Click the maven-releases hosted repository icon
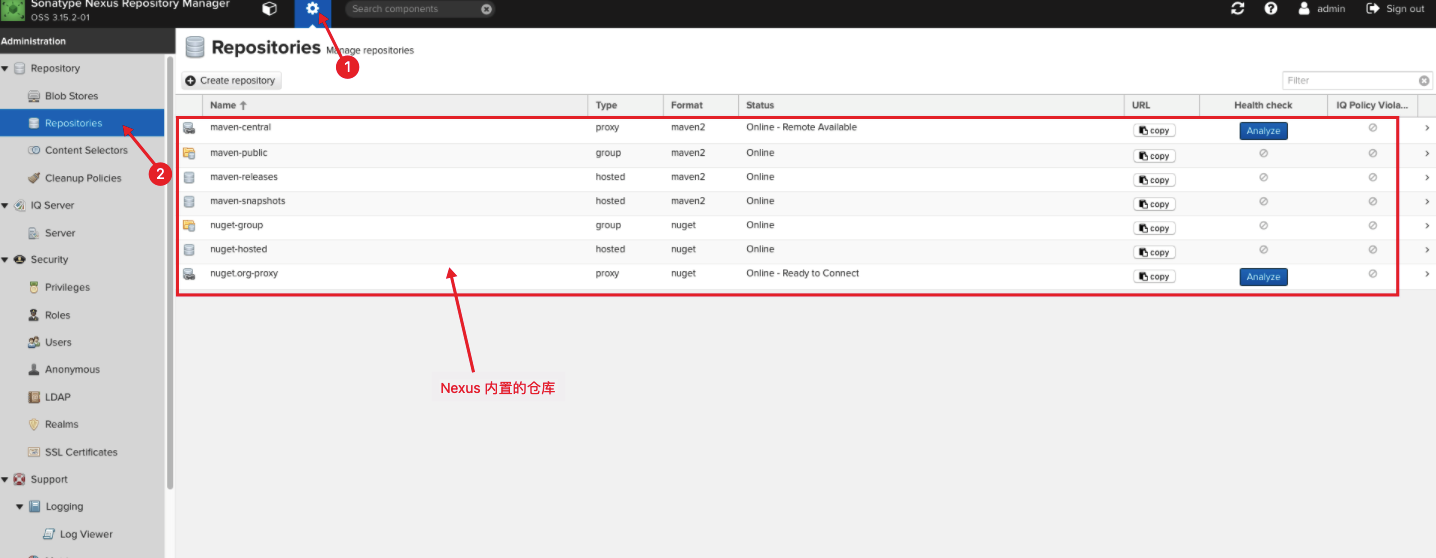This screenshot has width=1436, height=558. pos(189,177)
